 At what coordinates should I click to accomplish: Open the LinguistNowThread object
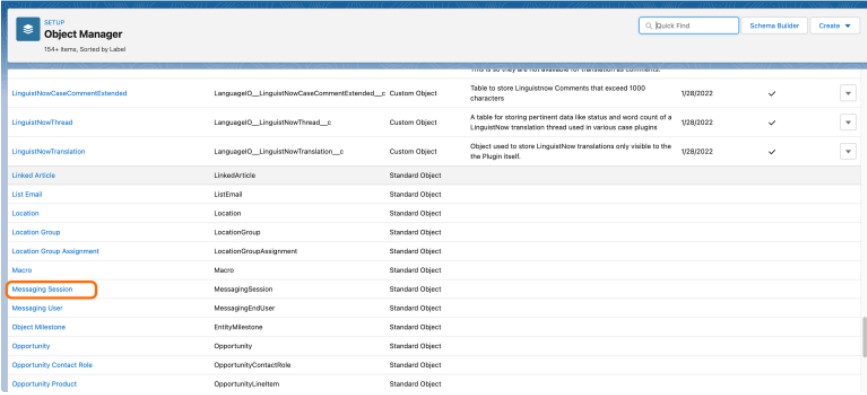click(42, 122)
